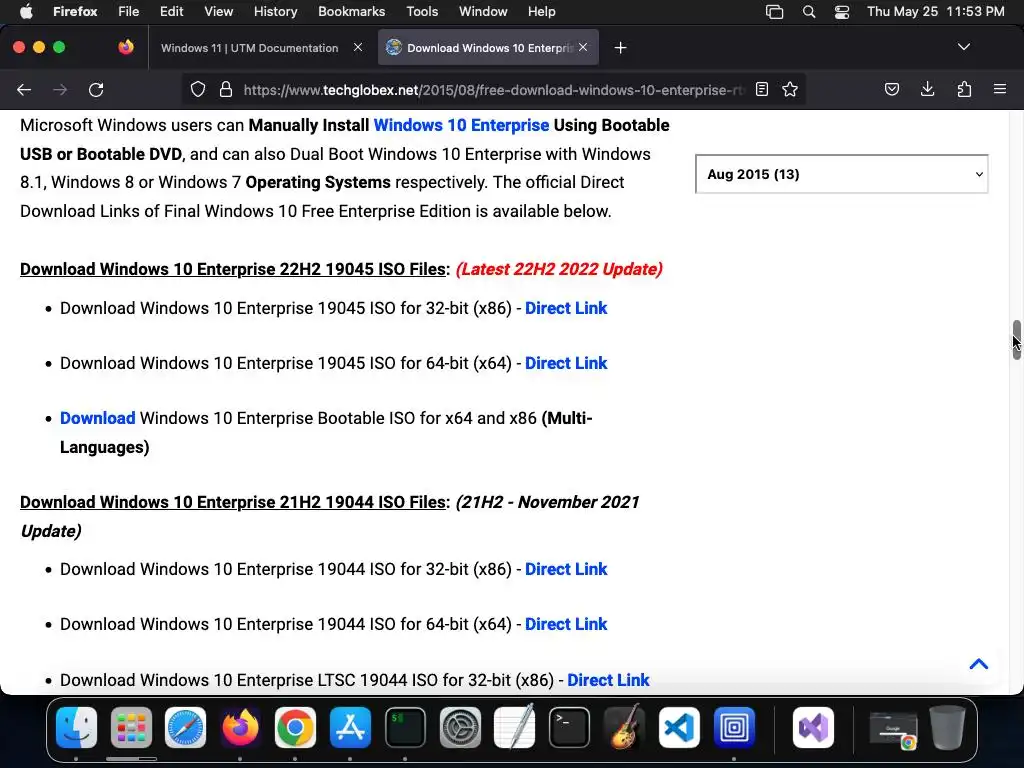Close the Download Windows 10 Enterprise tab

point(583,47)
